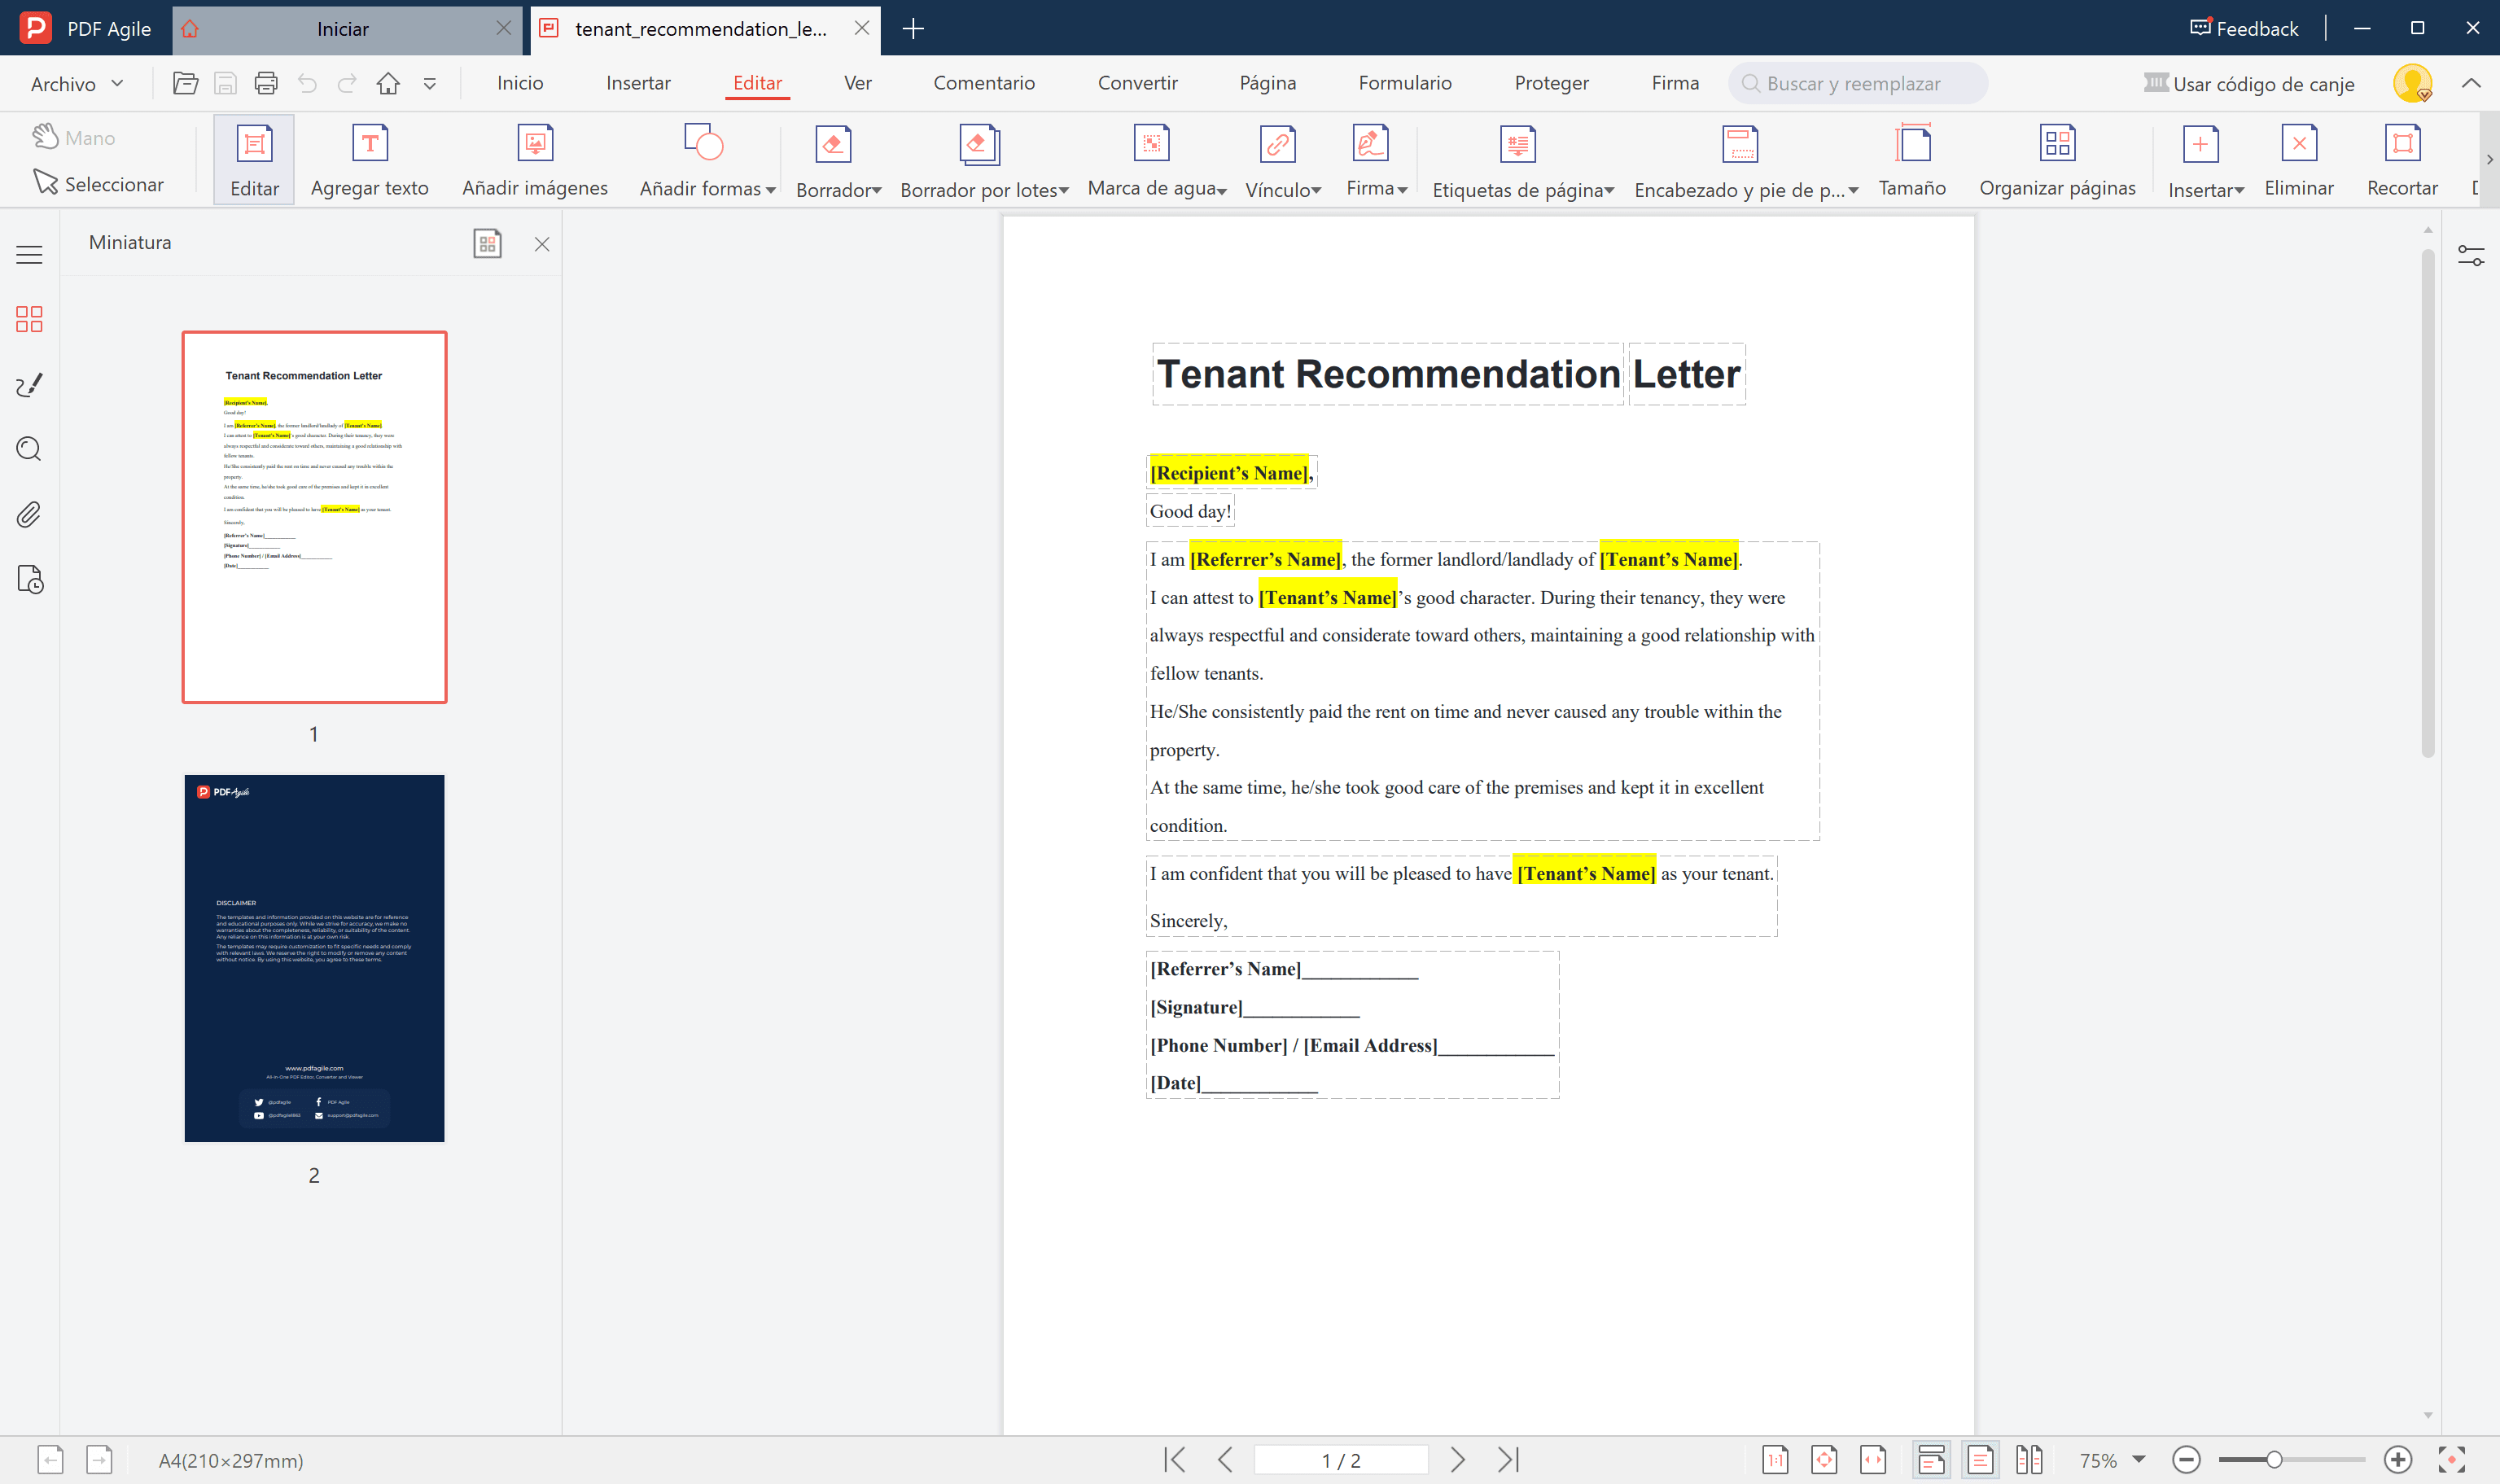Select the thumbnails view icon in sidebar

(29, 319)
